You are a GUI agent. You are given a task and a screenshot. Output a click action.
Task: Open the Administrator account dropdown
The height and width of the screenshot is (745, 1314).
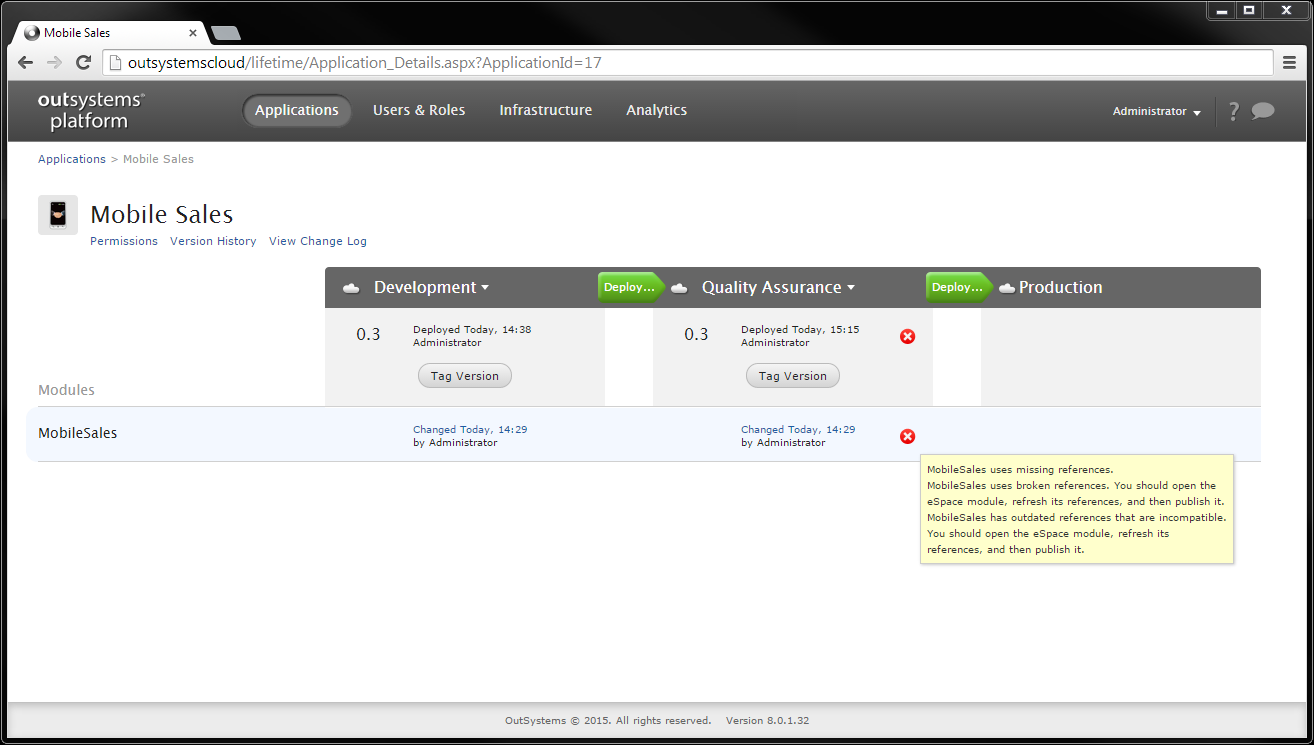coord(1156,111)
